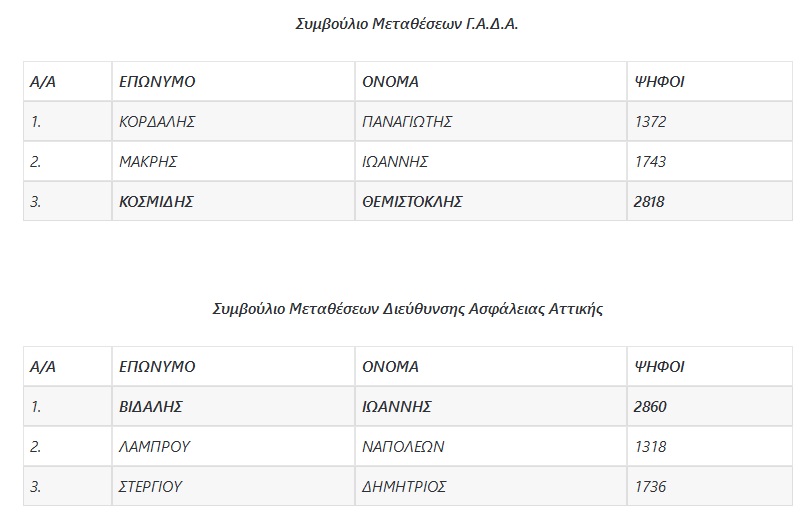Click the first name cell ΘΕΜΙΣΤΟΚΛΗΣ
This screenshot has width=802, height=522.
(412, 202)
